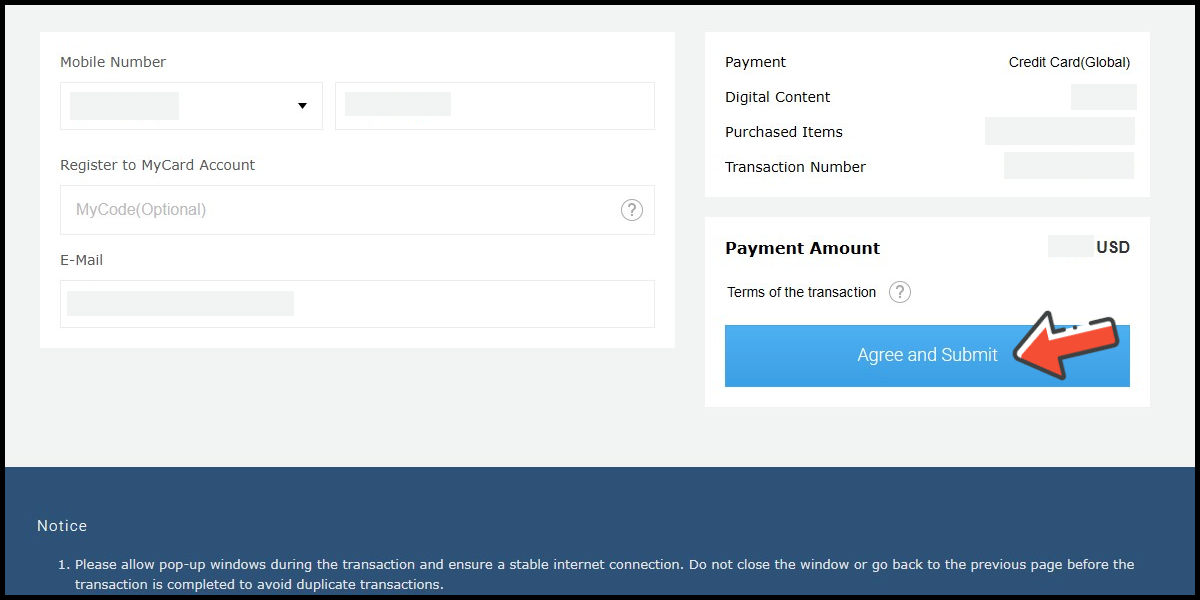
Task: Click the Notice heading in footer
Action: (62, 526)
